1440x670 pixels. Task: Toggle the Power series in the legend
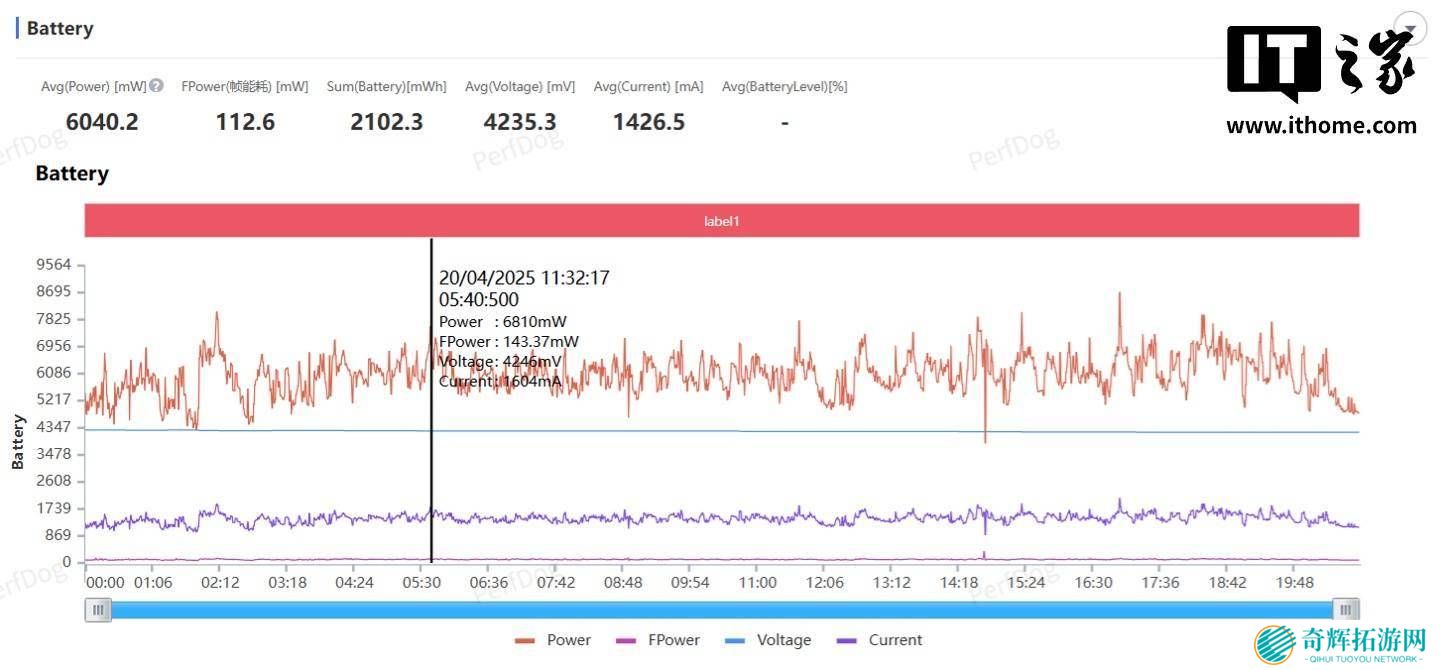pyautogui.click(x=553, y=640)
